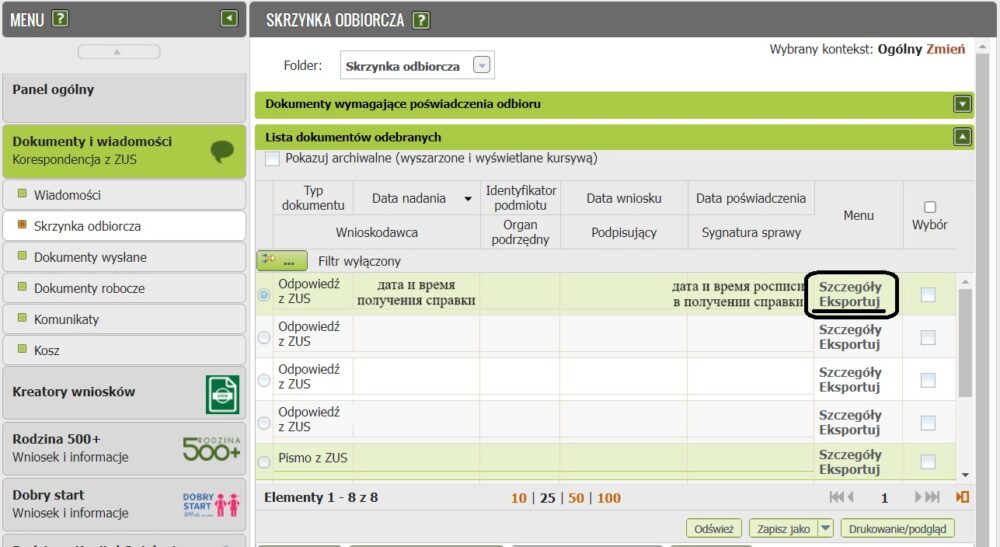Image resolution: width=1000 pixels, height=547 pixels.
Task: Show 50 elements per page
Action: tap(578, 498)
